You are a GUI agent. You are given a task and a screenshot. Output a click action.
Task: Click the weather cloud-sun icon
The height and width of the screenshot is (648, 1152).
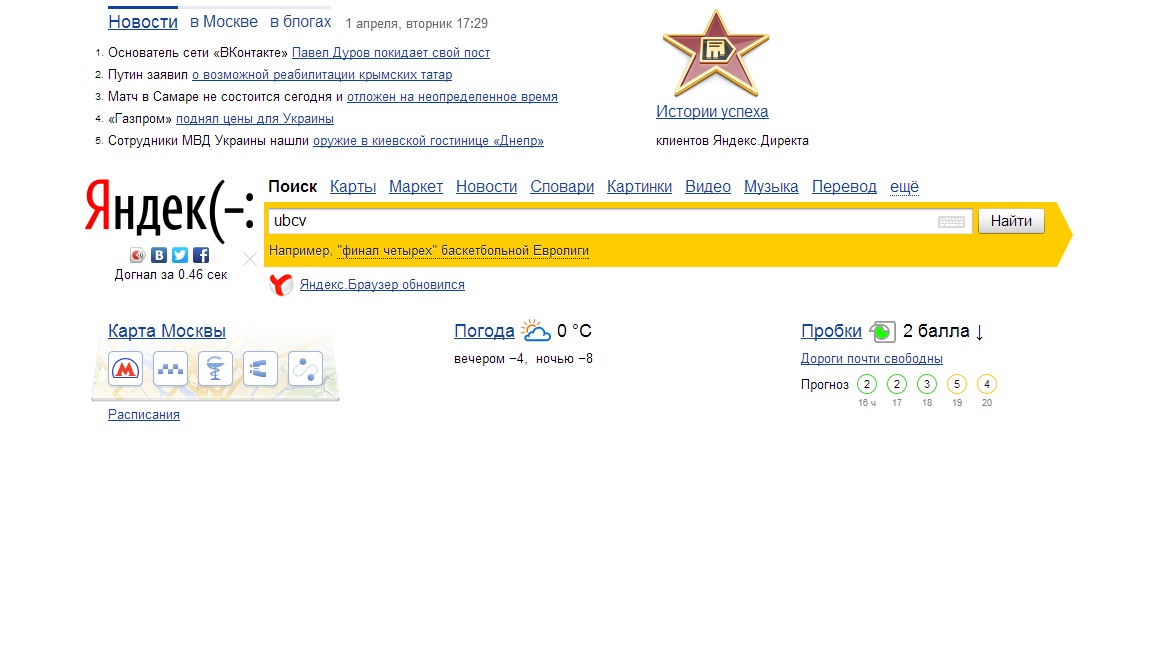click(x=536, y=331)
